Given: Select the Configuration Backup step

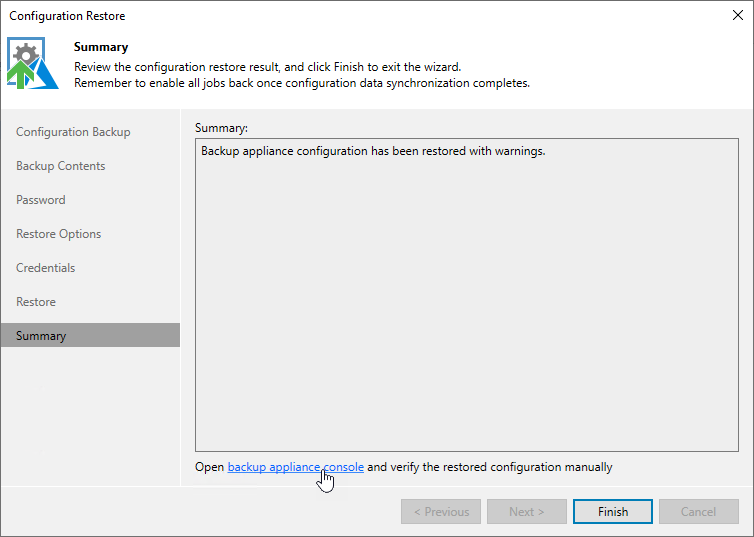Looking at the screenshot, I should coord(73,132).
